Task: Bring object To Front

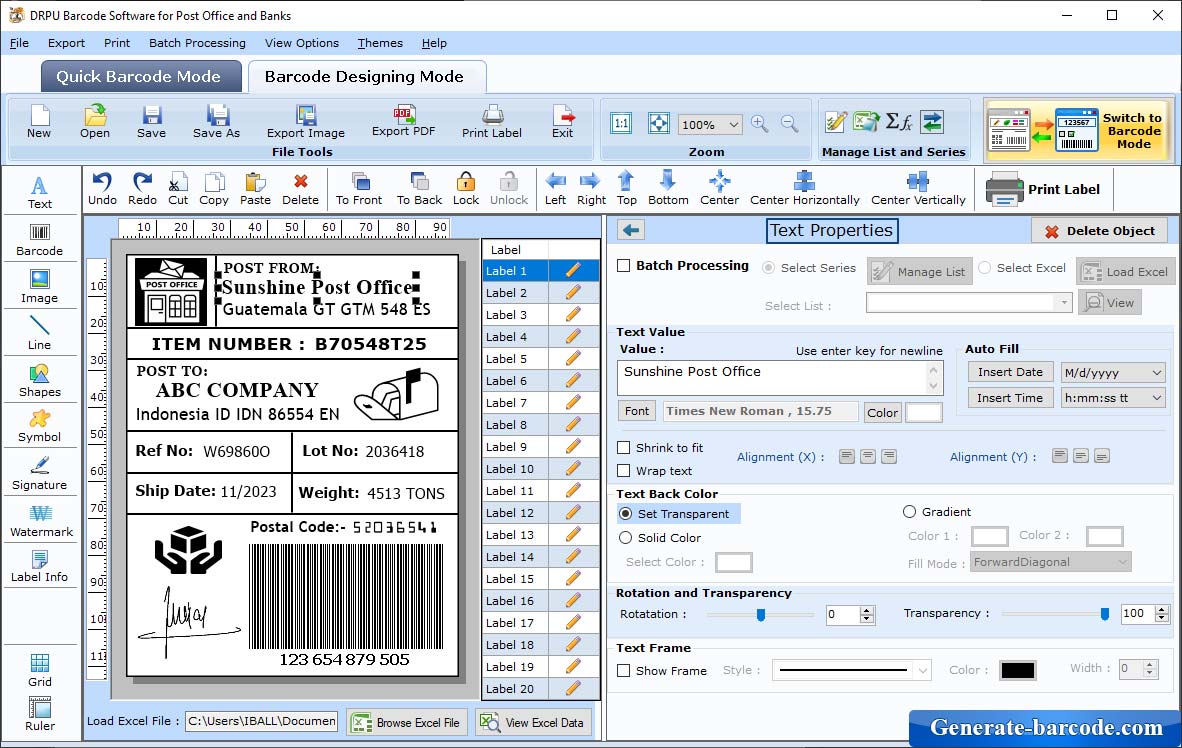Action: 359,189
